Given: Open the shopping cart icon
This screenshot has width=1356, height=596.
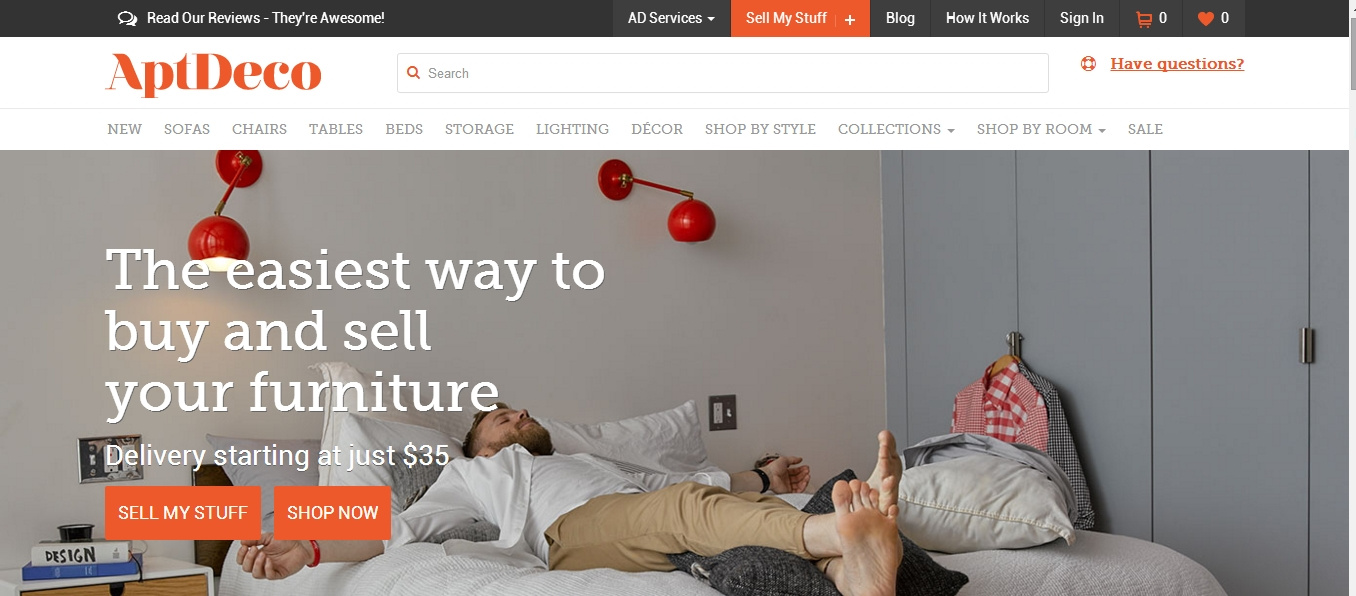Looking at the screenshot, I should click(x=1143, y=18).
